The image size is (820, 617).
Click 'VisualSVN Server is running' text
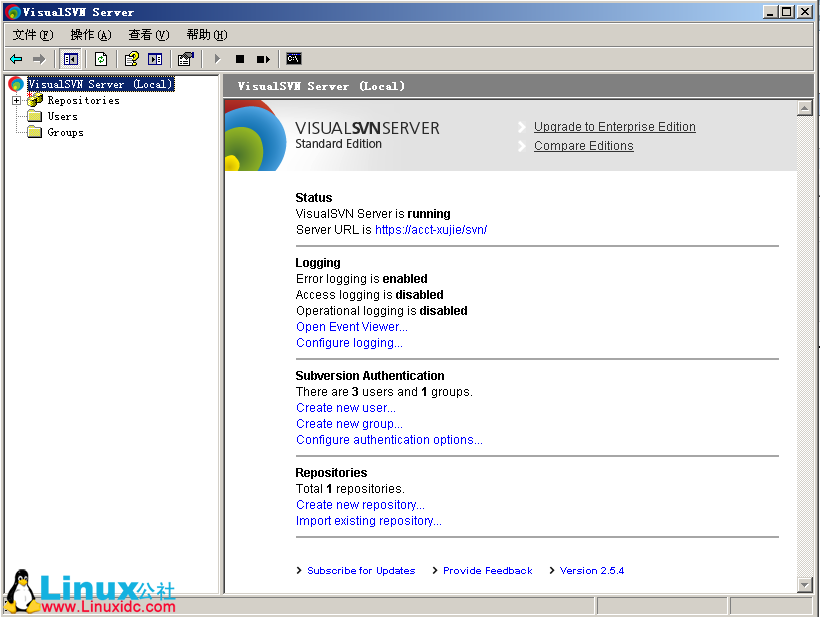pyautogui.click(x=373, y=214)
